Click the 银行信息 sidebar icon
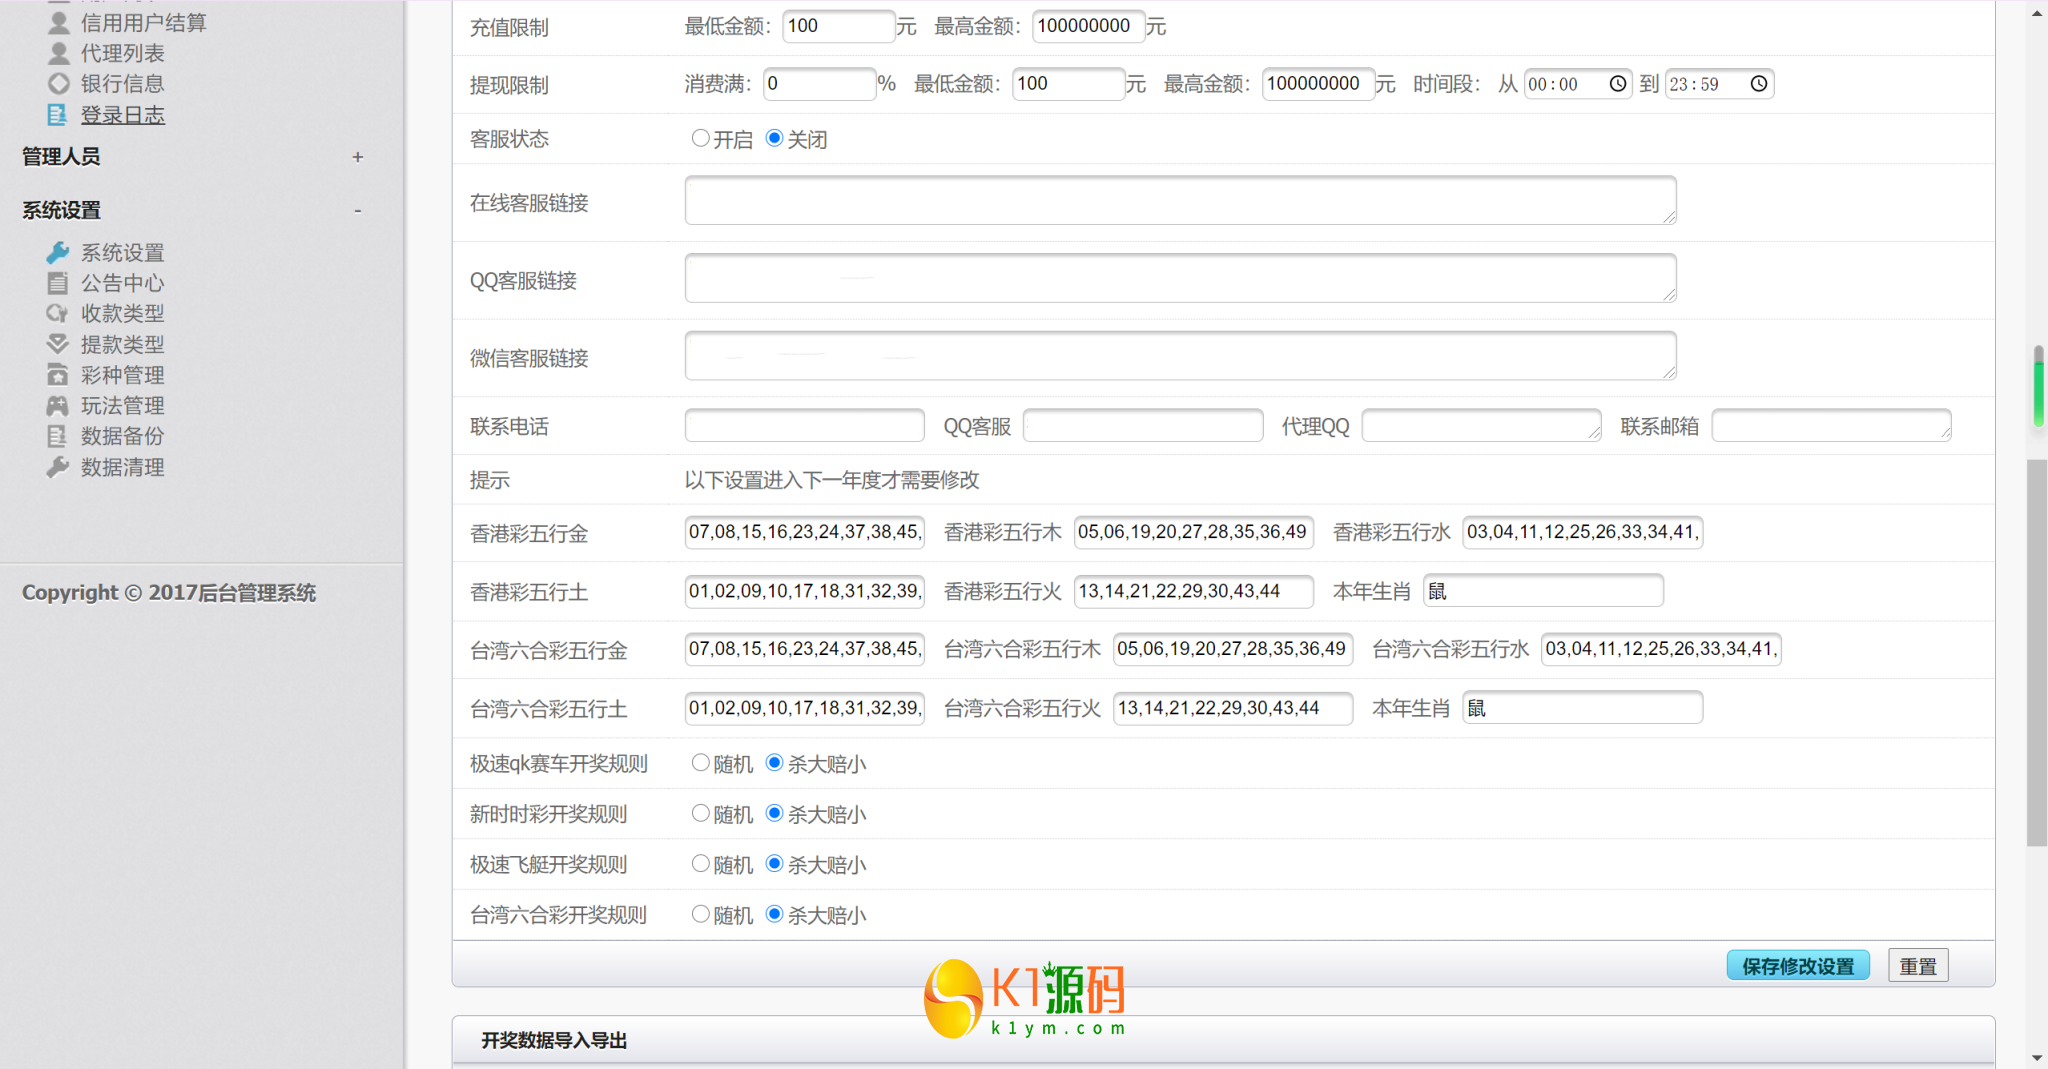The width and height of the screenshot is (2048, 1069). coord(59,84)
